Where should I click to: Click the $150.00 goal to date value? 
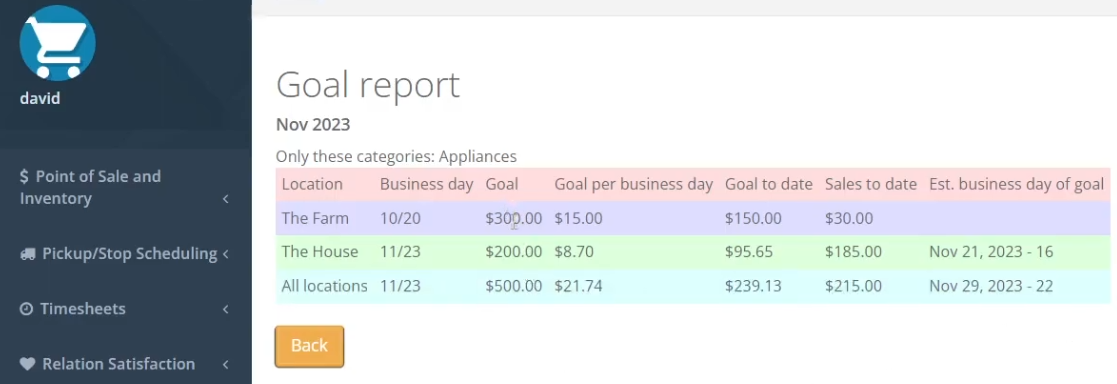pyautogui.click(x=753, y=219)
